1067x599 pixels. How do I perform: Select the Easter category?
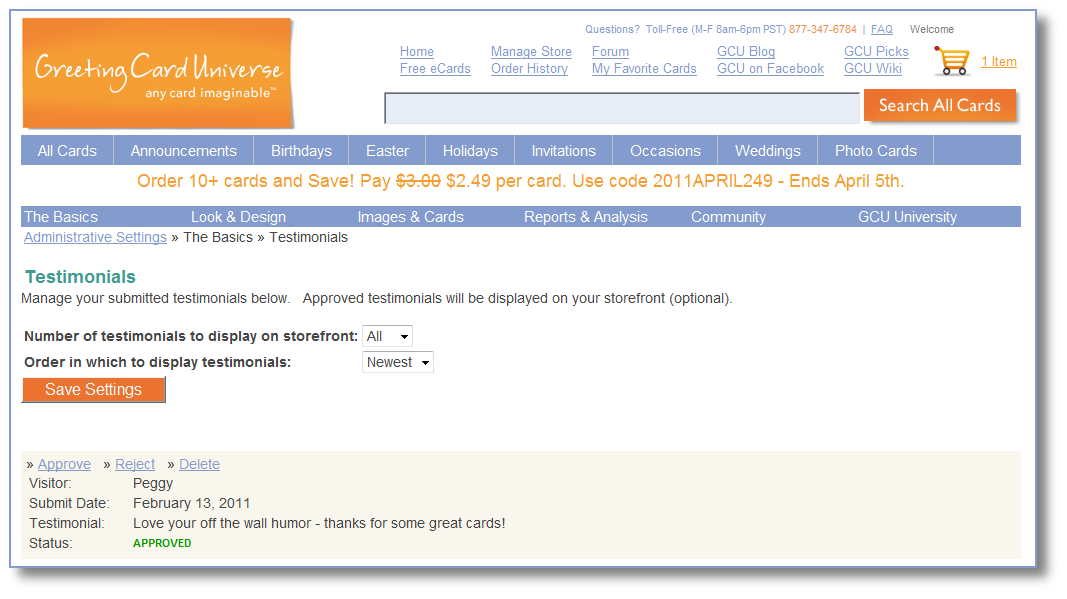387,150
